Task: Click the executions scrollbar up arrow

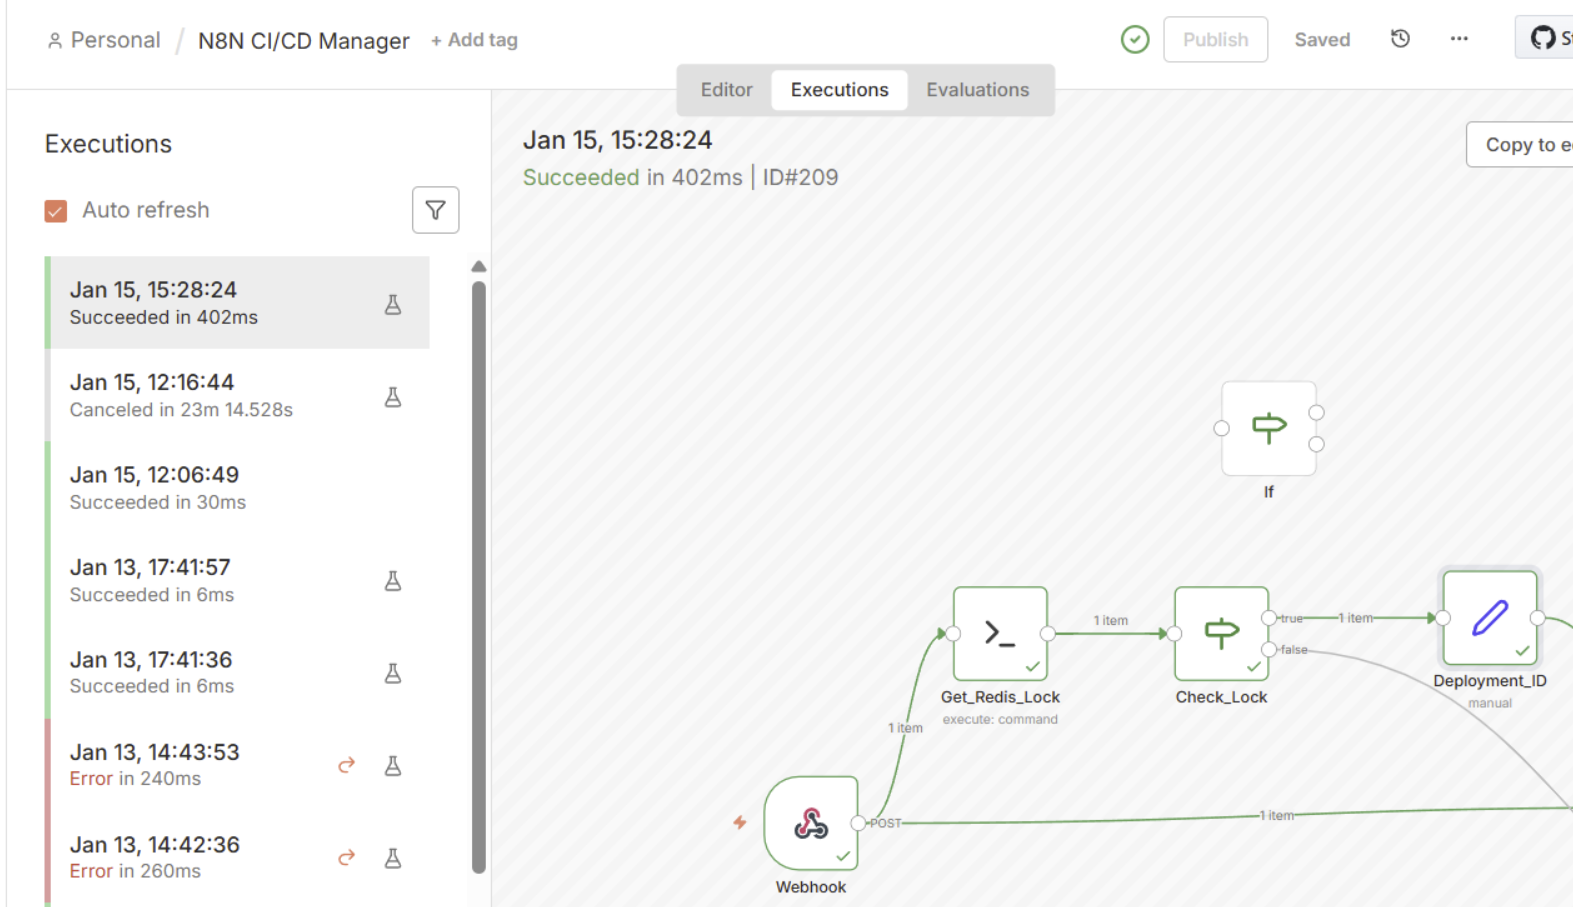Action: 479,266
